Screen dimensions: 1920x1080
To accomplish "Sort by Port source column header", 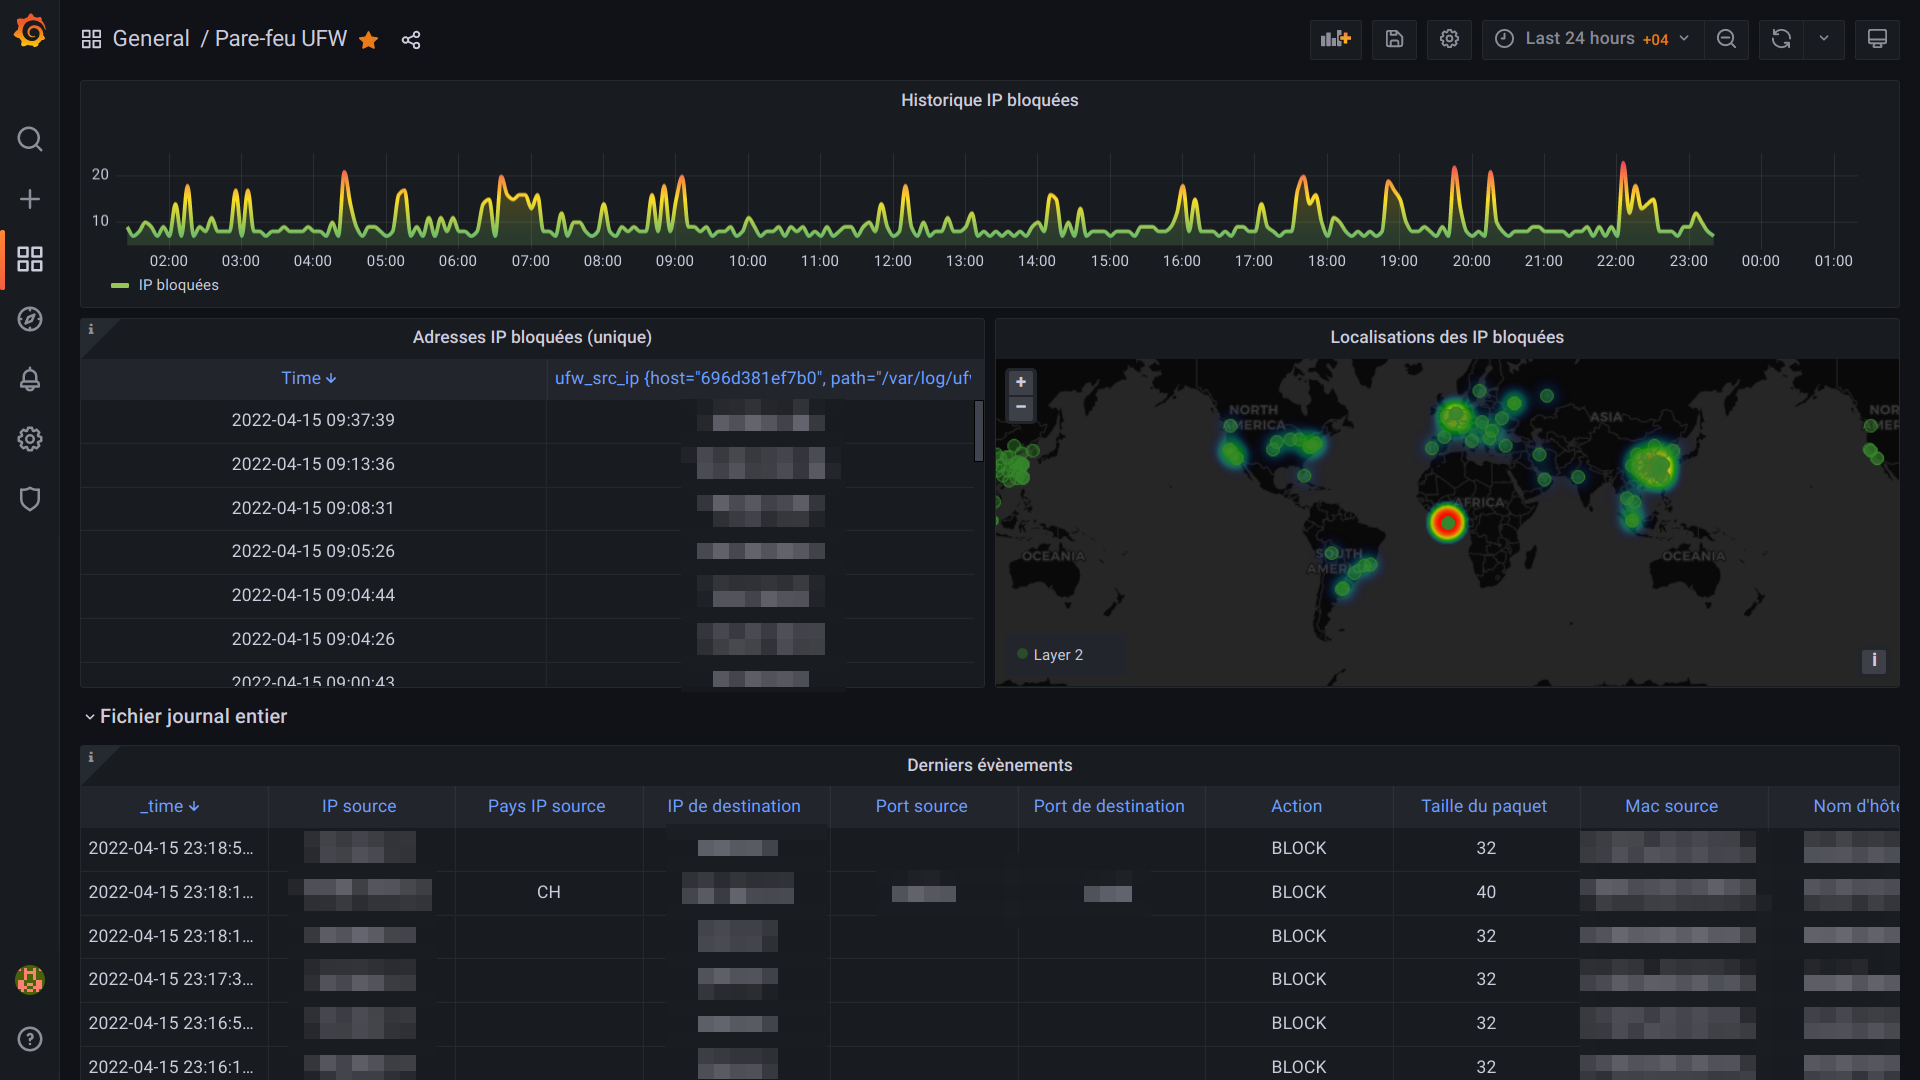I will pyautogui.click(x=921, y=806).
